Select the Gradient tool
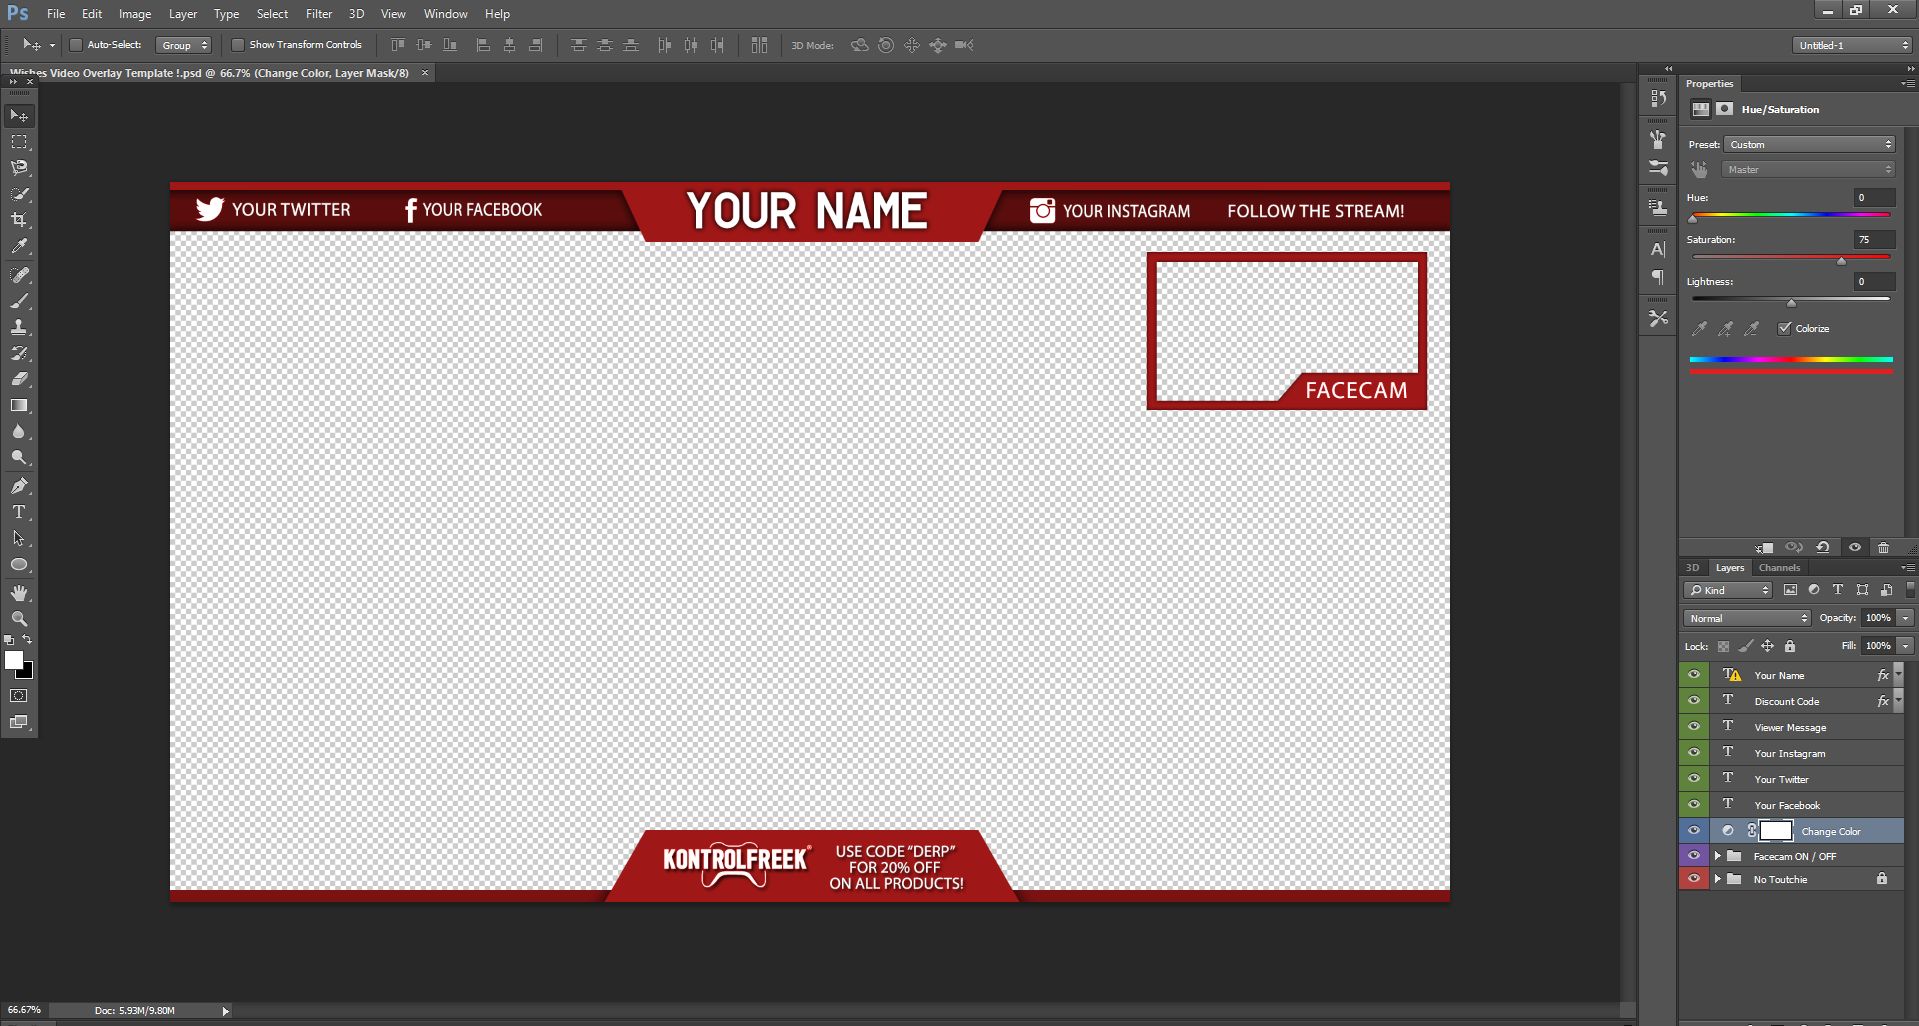 click(x=19, y=406)
